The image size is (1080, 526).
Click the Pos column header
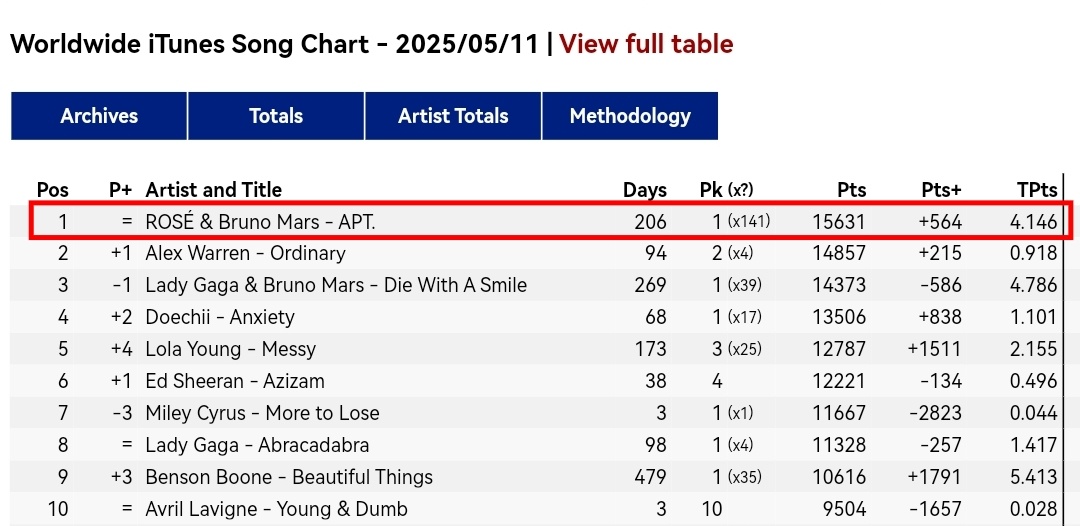(53, 189)
